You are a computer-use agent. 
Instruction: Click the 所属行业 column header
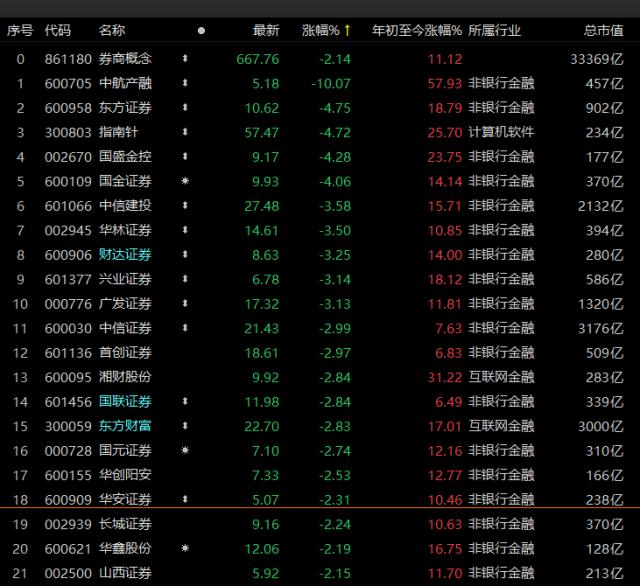(495, 30)
